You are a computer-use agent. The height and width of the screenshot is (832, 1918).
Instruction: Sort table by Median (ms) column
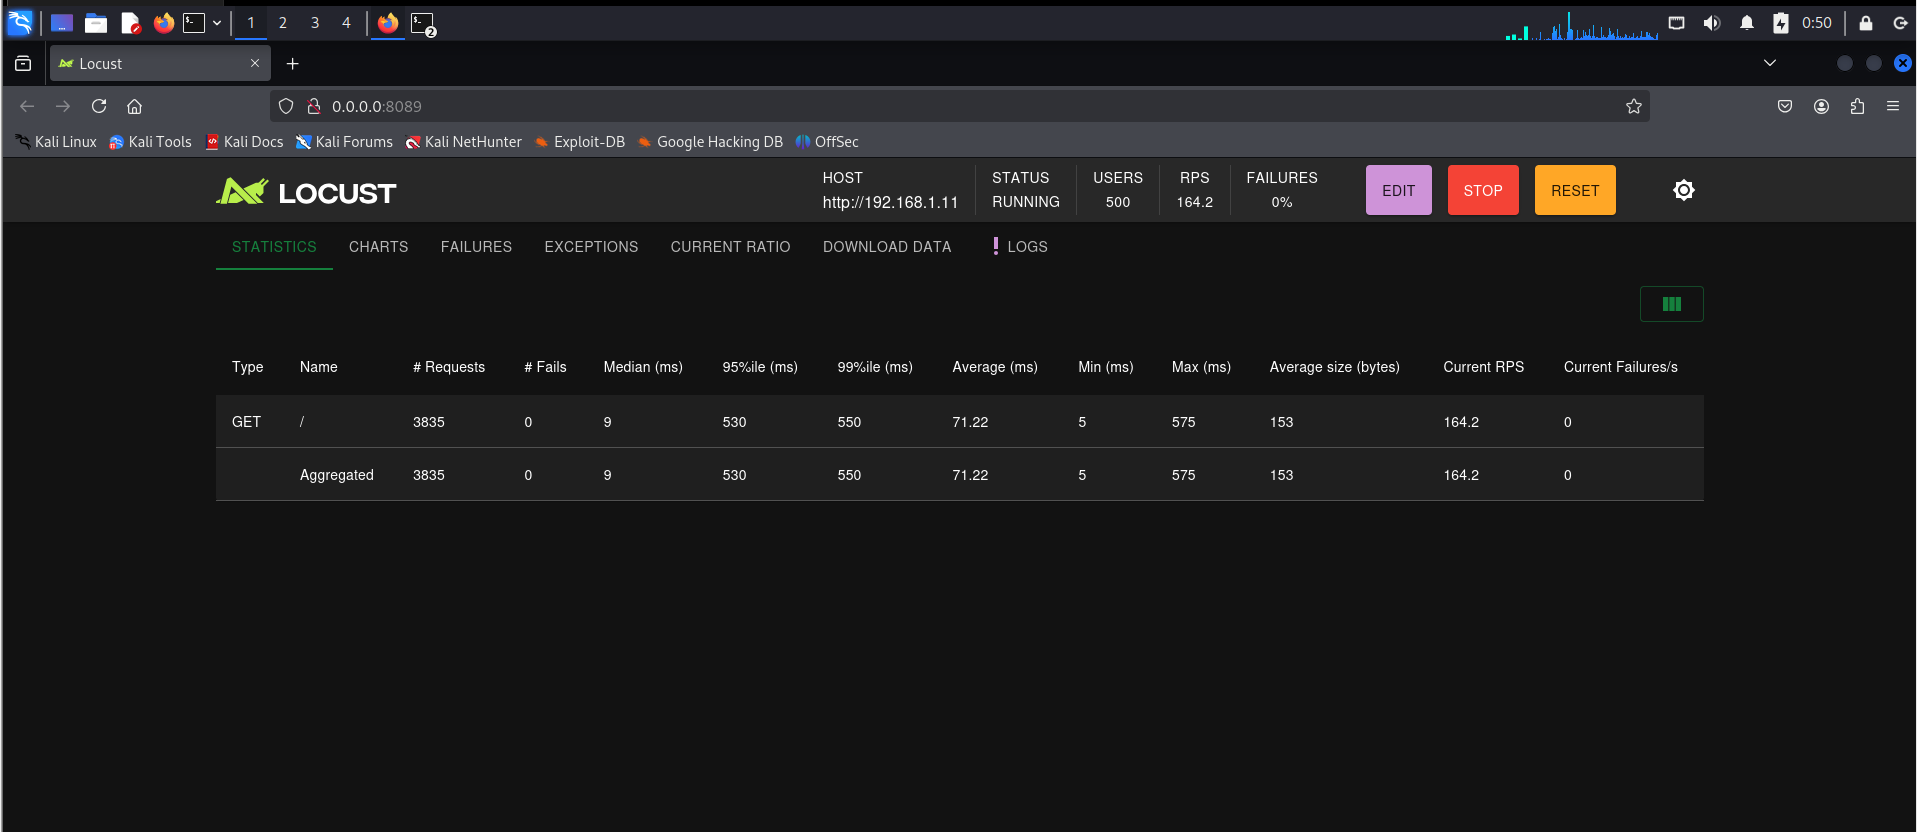[x=643, y=367]
